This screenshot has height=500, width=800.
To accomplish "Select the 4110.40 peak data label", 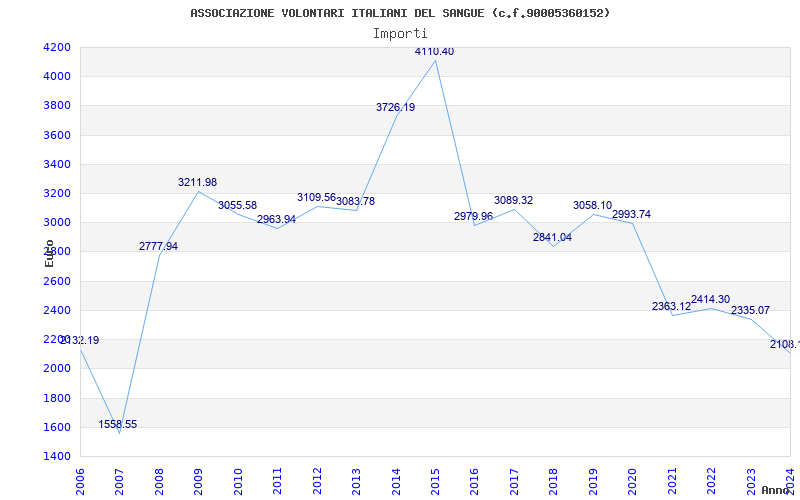I will pyautogui.click(x=434, y=52).
